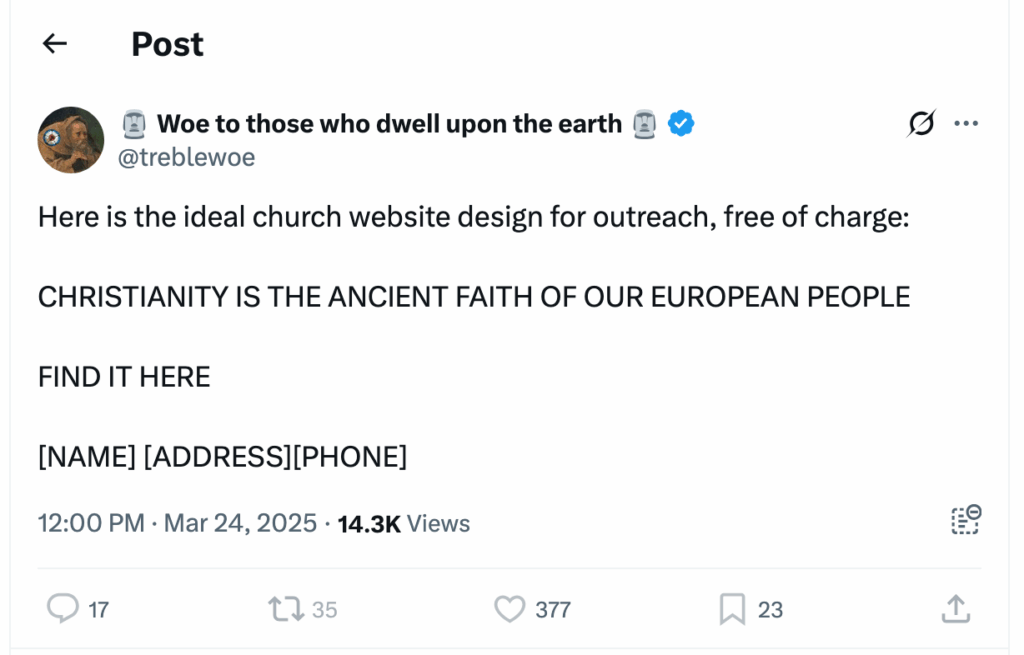This screenshot has height=655, width=1024.
Task: Click the reply icon on the post
Action: tap(62, 609)
